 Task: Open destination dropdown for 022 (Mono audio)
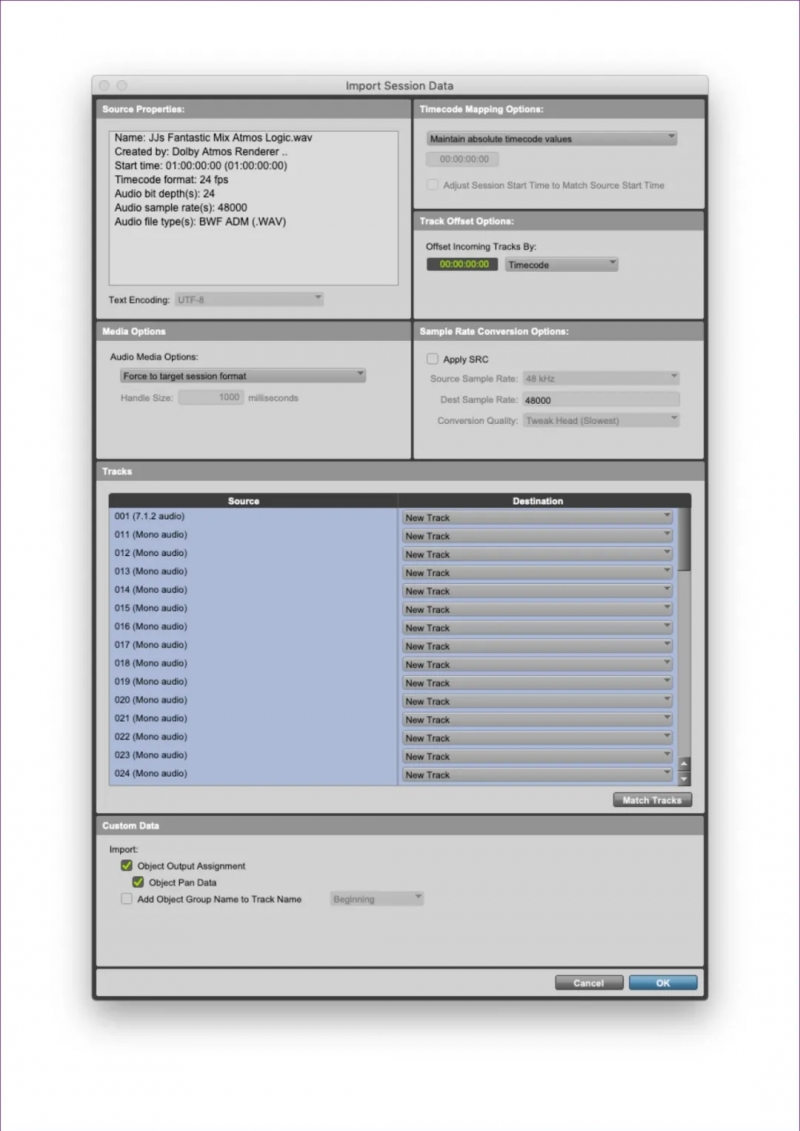[x=537, y=738]
